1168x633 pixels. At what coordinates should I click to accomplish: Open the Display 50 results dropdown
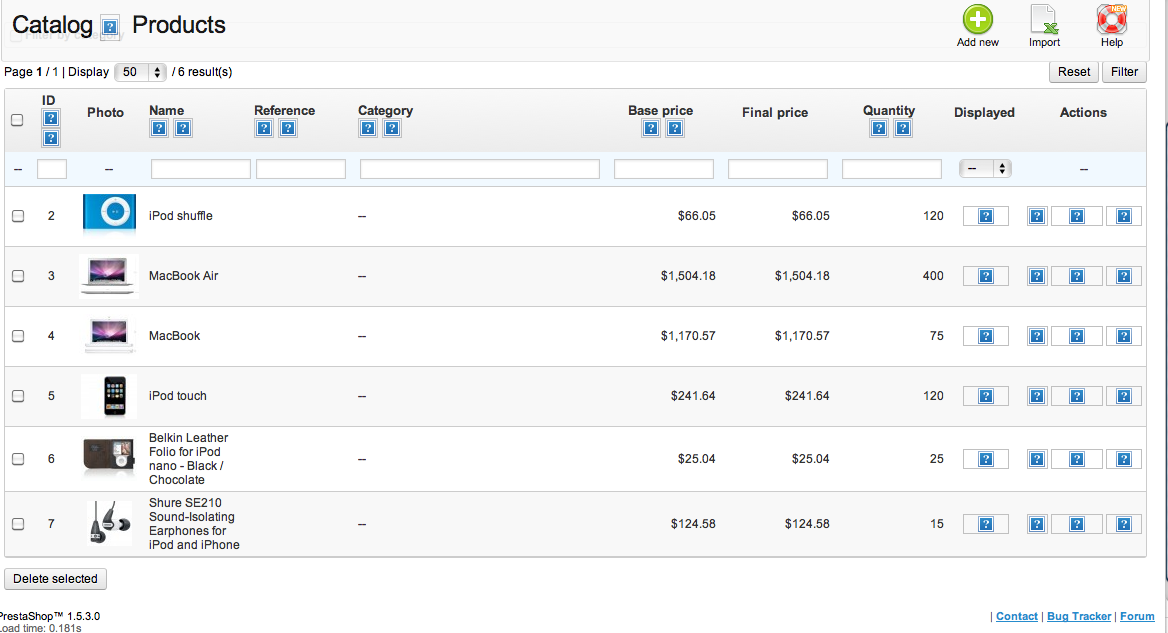[139, 72]
